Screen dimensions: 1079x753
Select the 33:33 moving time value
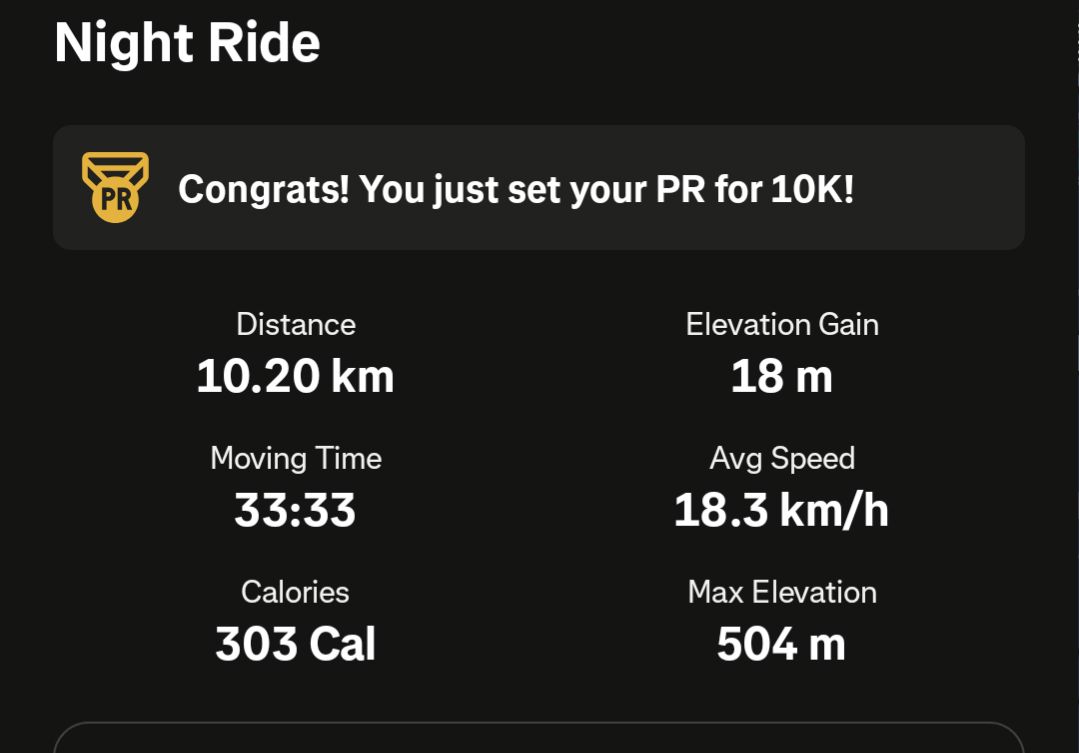click(x=295, y=510)
